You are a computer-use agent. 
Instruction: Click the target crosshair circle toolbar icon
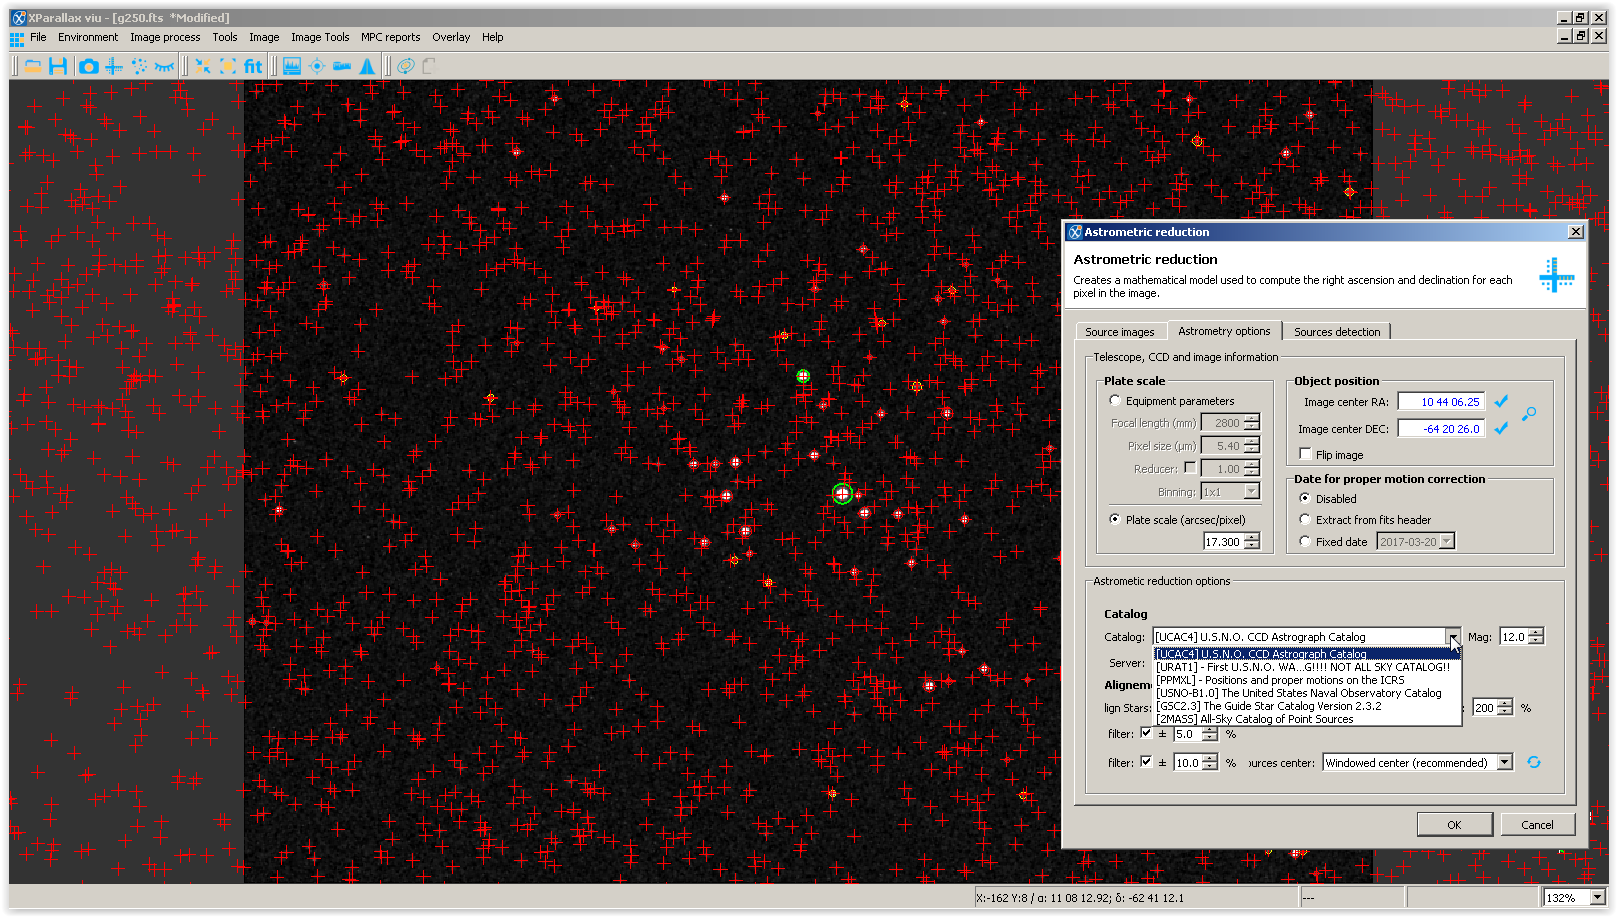click(317, 66)
